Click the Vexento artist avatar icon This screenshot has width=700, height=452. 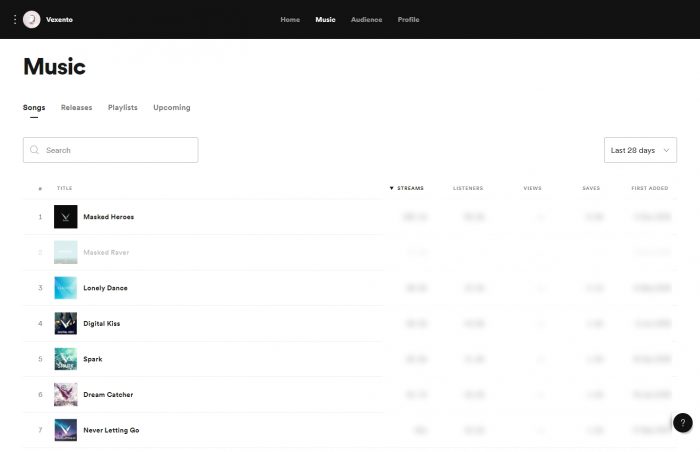pyautogui.click(x=32, y=19)
